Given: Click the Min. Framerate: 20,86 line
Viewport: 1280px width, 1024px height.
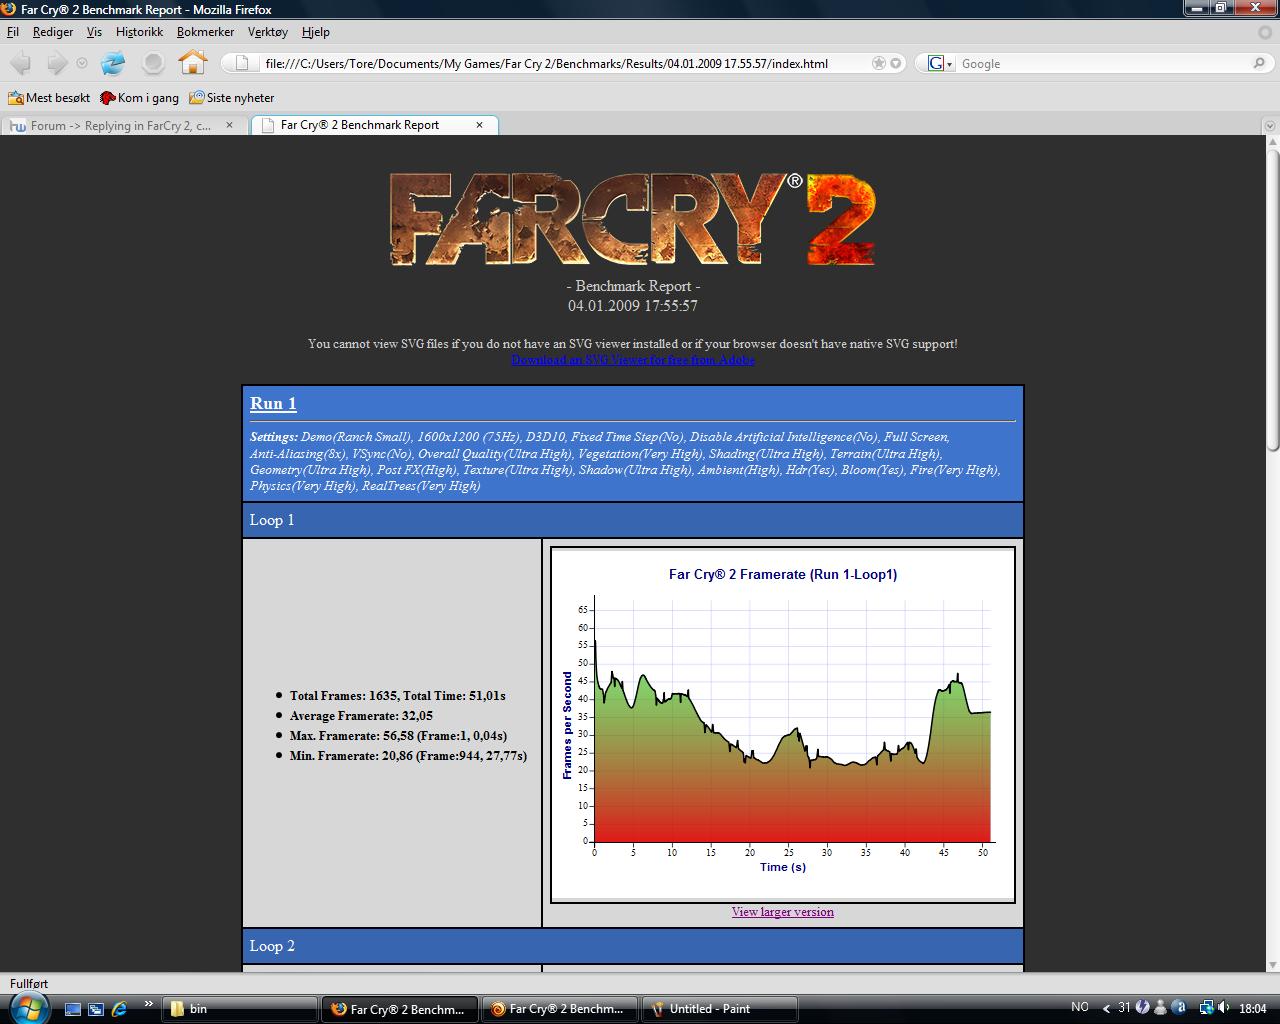Looking at the screenshot, I should 408,756.
